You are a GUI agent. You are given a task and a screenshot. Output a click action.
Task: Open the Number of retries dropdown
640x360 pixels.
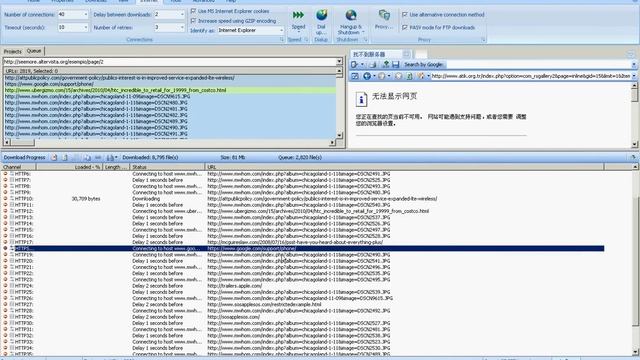[x=182, y=27]
